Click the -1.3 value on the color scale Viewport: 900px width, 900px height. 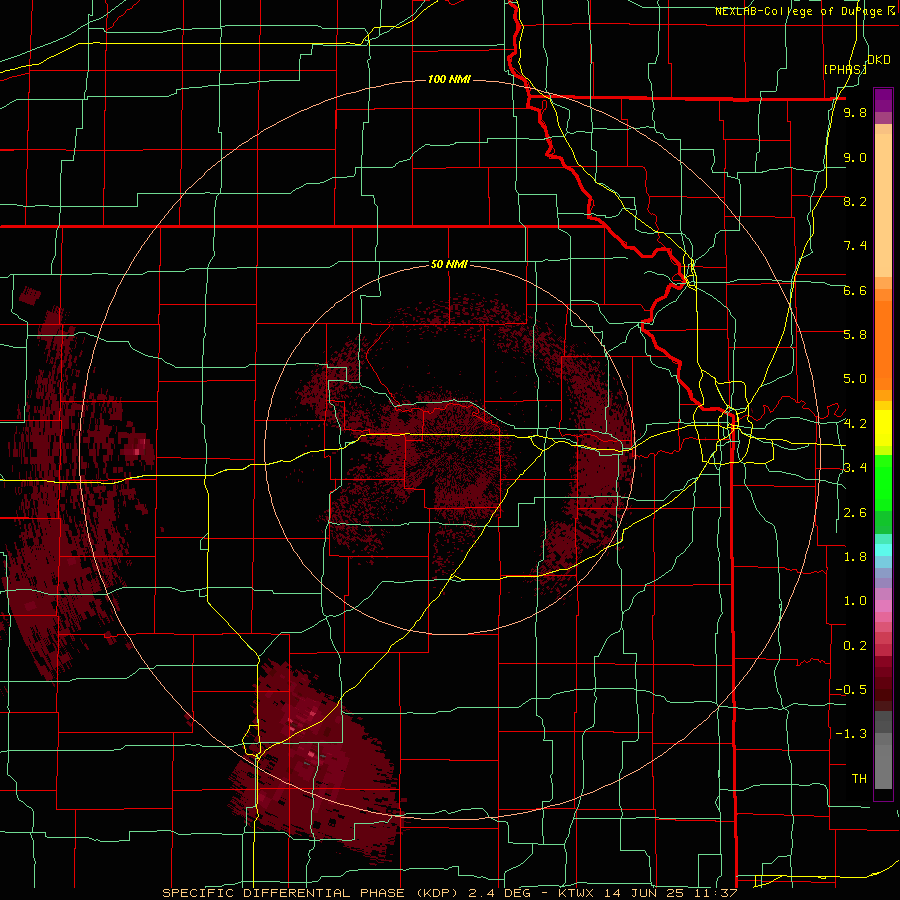point(851,734)
